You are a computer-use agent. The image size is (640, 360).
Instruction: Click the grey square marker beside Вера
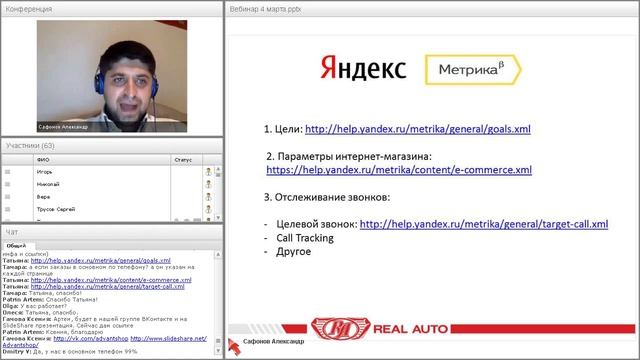click(7, 197)
